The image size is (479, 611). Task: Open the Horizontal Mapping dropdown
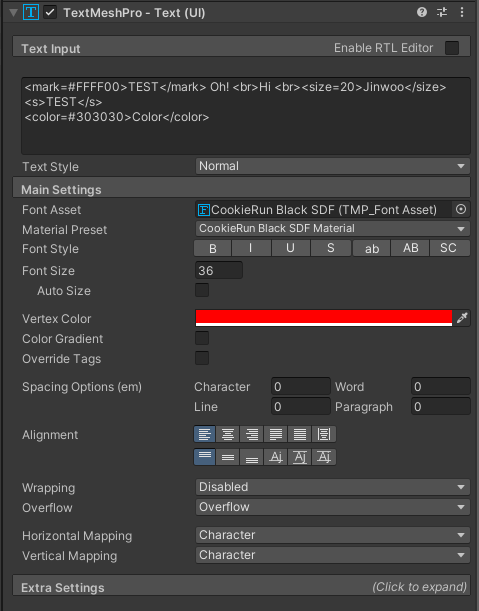[332, 535]
